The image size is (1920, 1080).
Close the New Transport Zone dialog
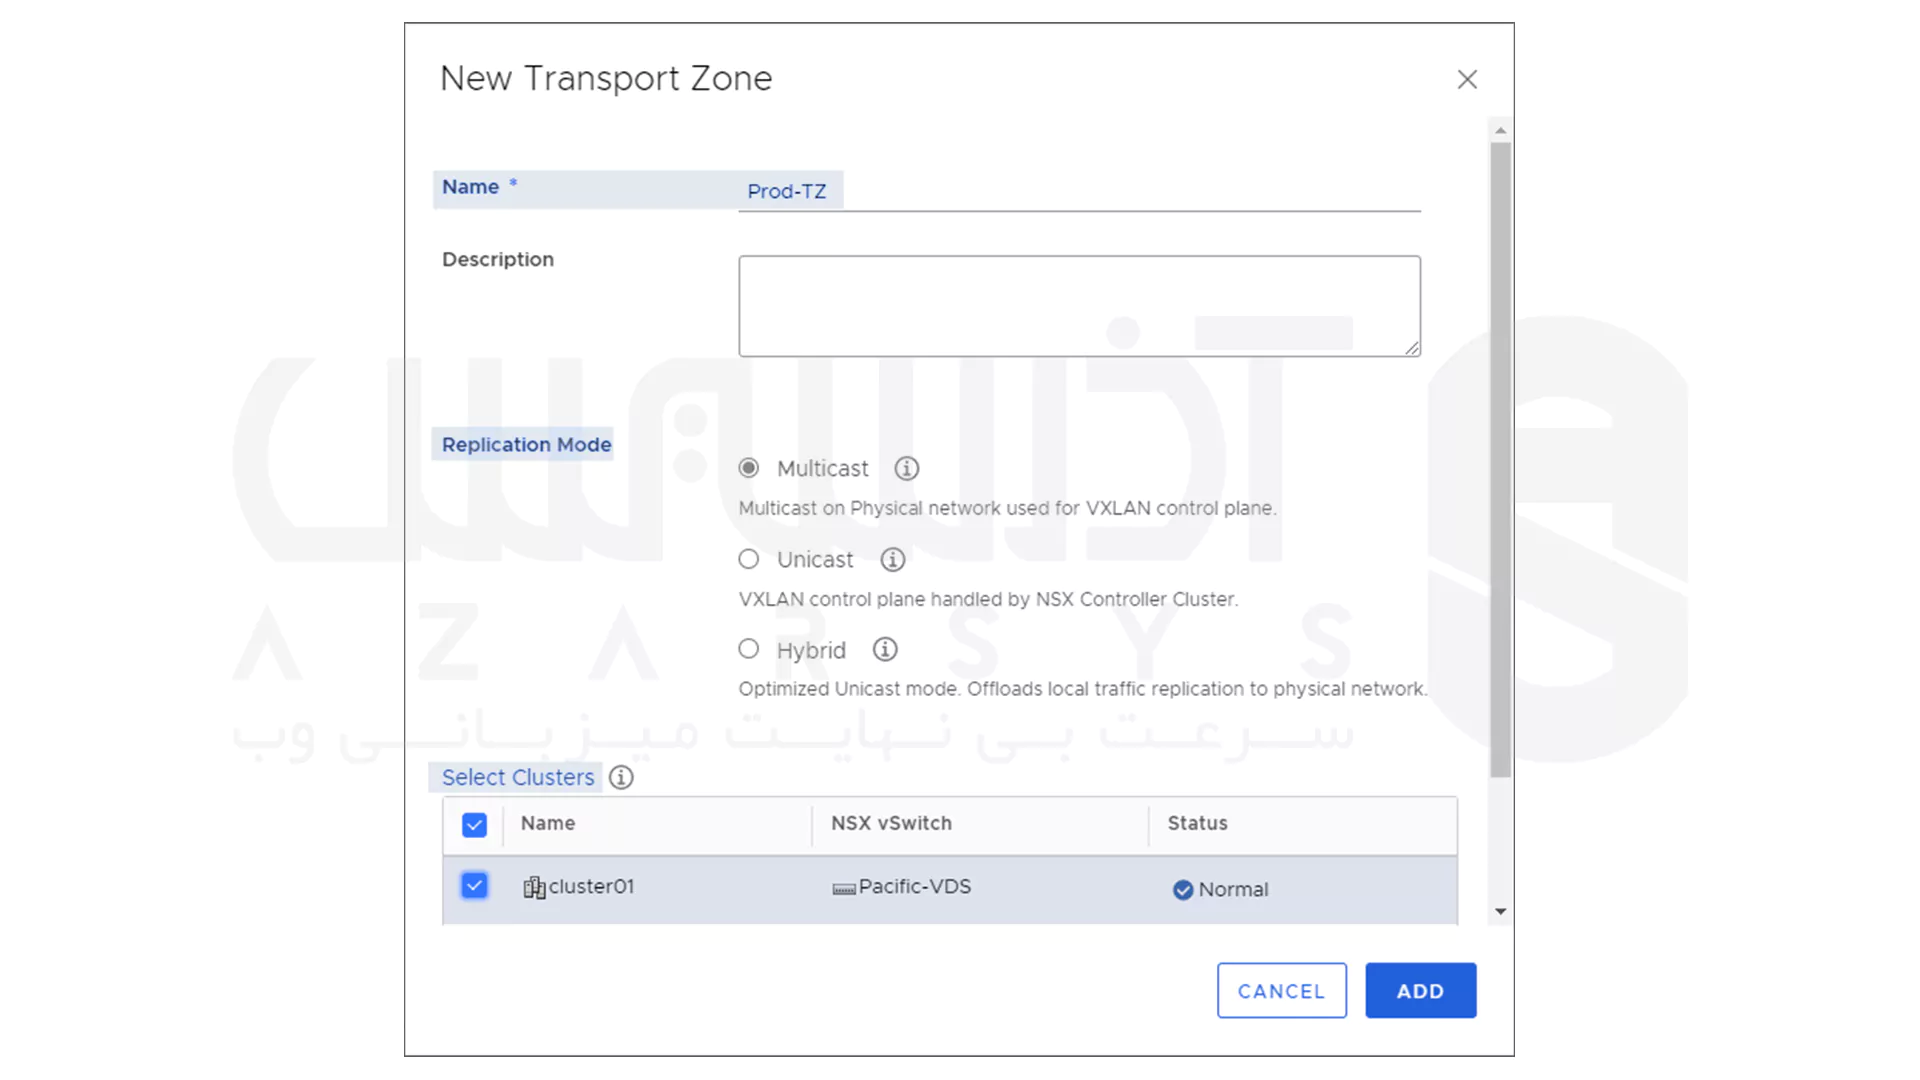click(x=1467, y=79)
